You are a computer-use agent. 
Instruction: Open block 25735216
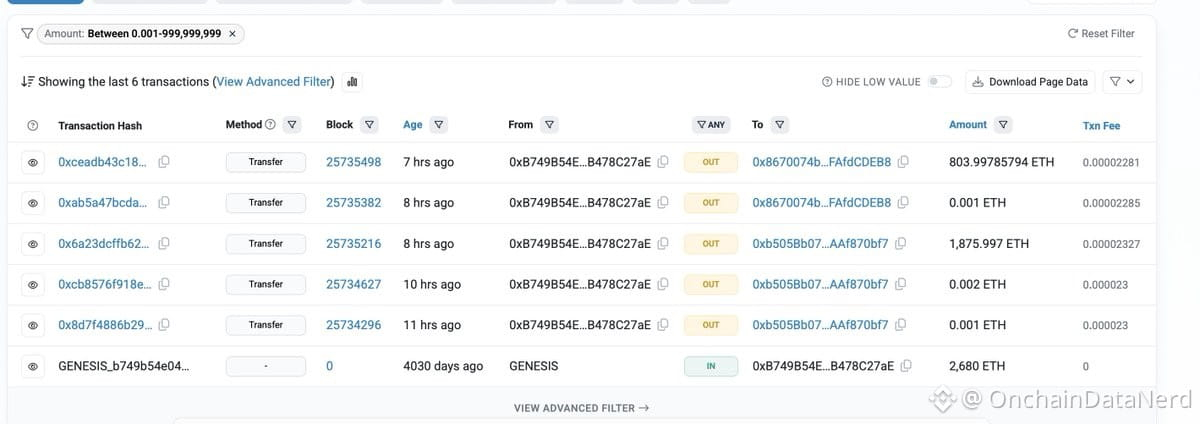(x=353, y=244)
